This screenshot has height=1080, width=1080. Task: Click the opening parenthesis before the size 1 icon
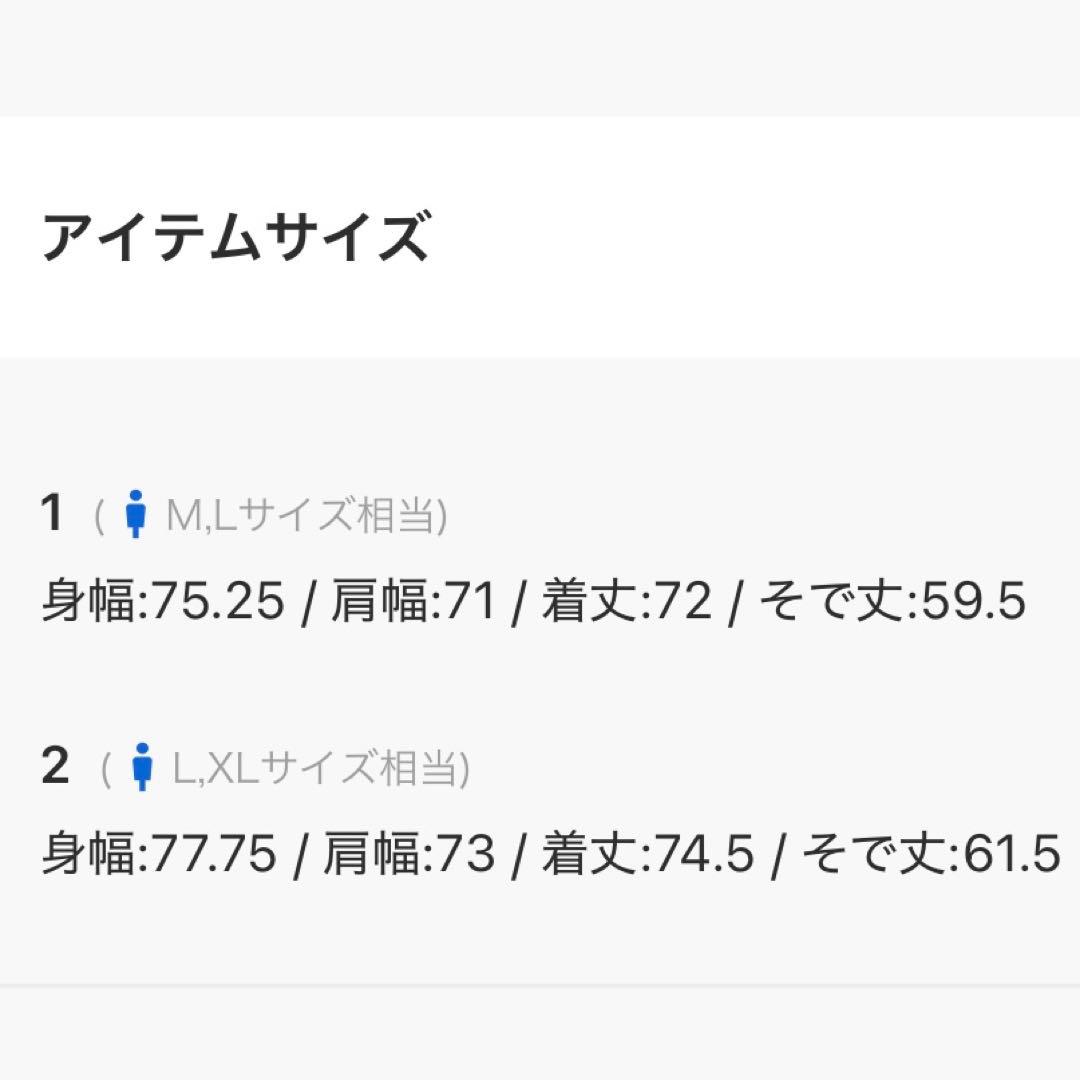click(100, 517)
